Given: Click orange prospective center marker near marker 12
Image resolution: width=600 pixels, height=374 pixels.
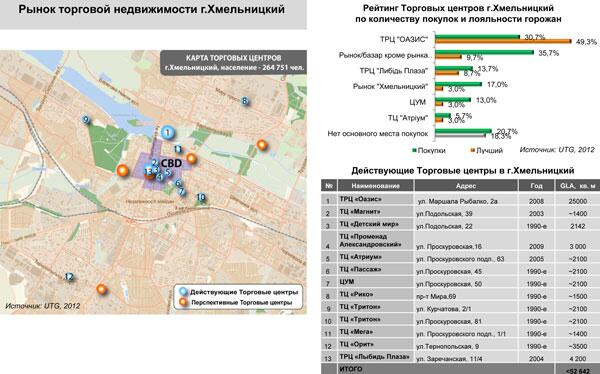Looking at the screenshot, I should 101,289.
